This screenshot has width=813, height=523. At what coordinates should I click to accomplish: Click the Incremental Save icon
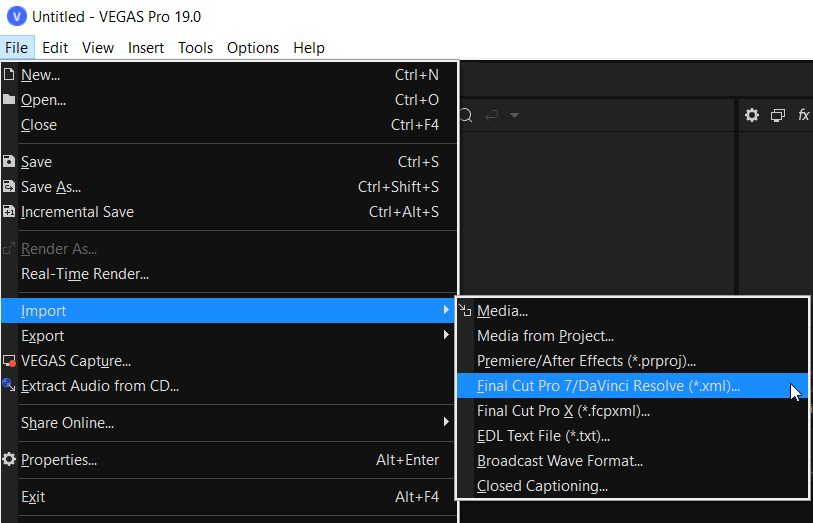pyautogui.click(x=9, y=211)
